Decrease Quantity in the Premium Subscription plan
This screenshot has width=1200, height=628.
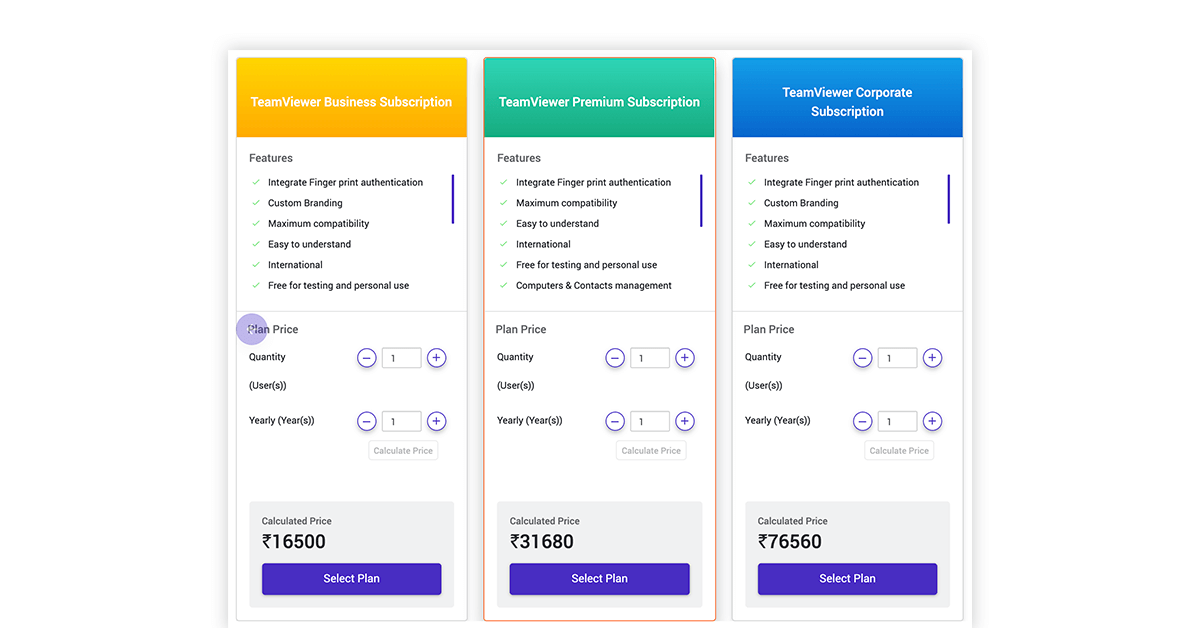(615, 358)
